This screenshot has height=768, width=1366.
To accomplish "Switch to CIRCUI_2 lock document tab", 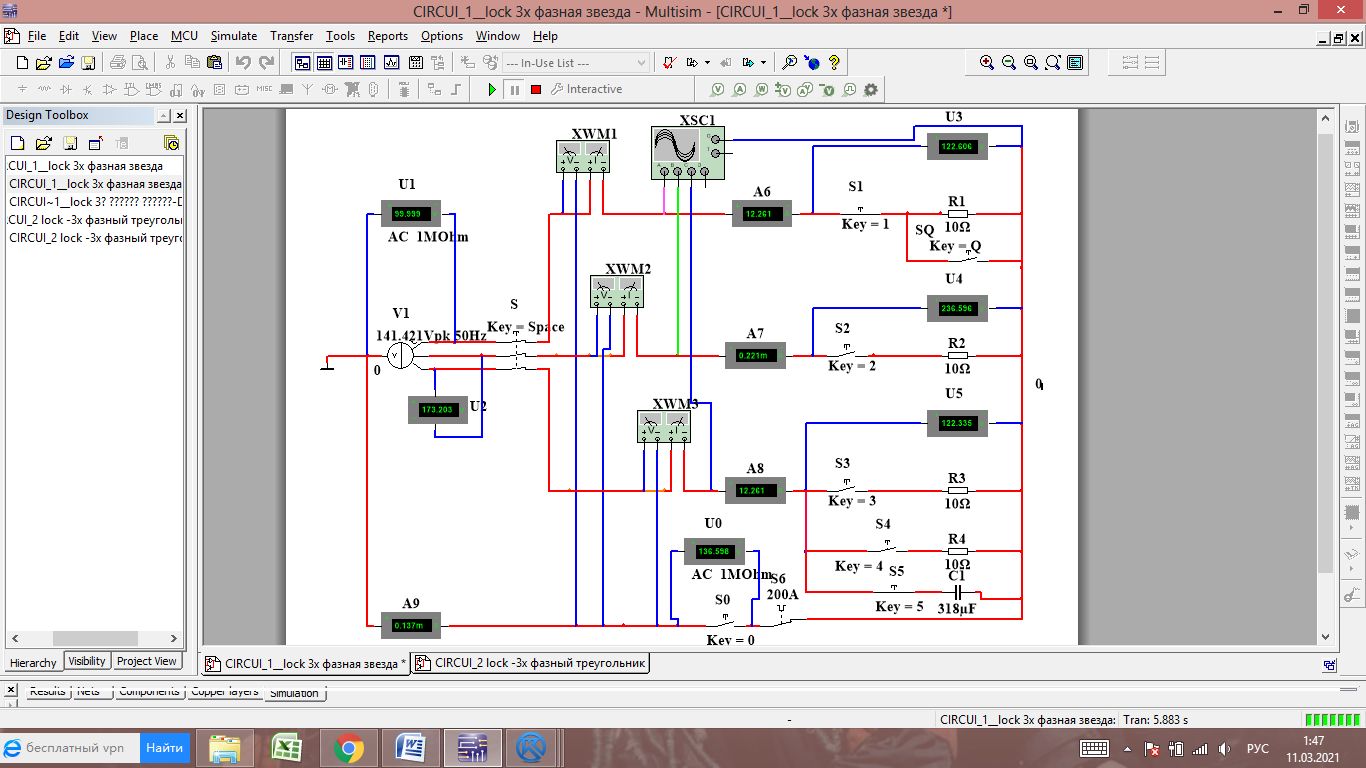I will click(530, 663).
